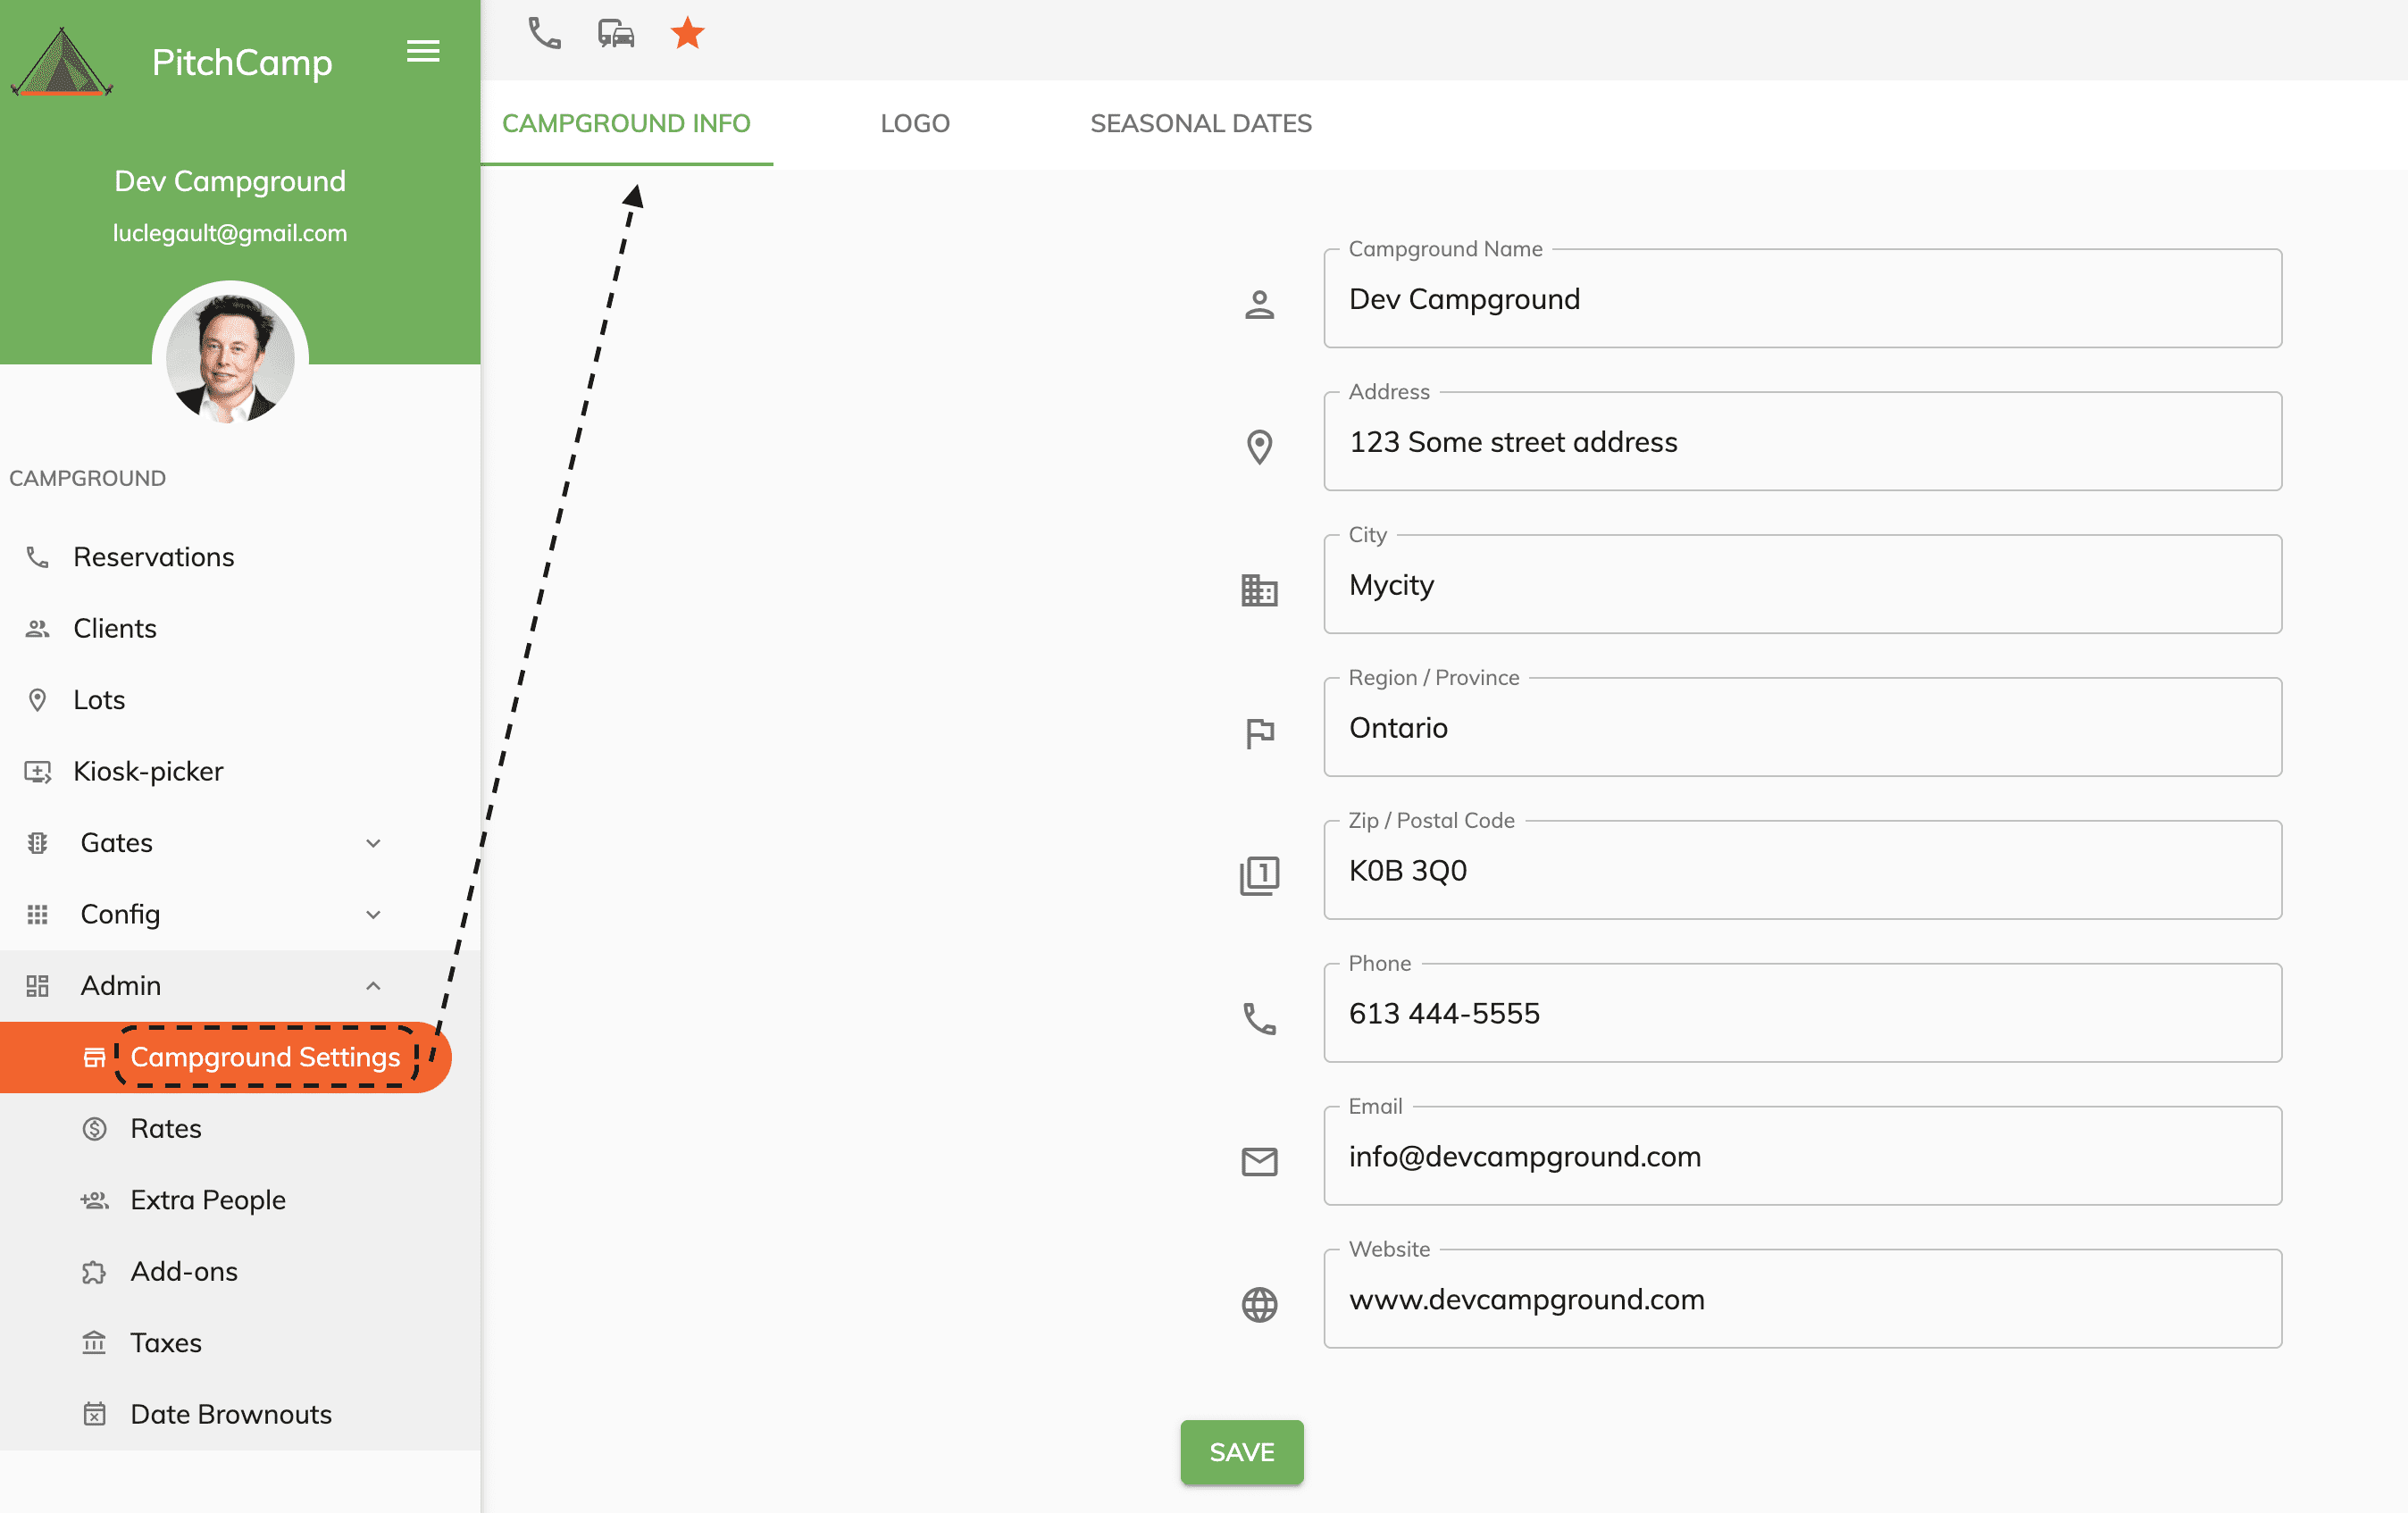Click the luclegault@gmail.com email in the sidebar
2408x1513 pixels.
230,233
